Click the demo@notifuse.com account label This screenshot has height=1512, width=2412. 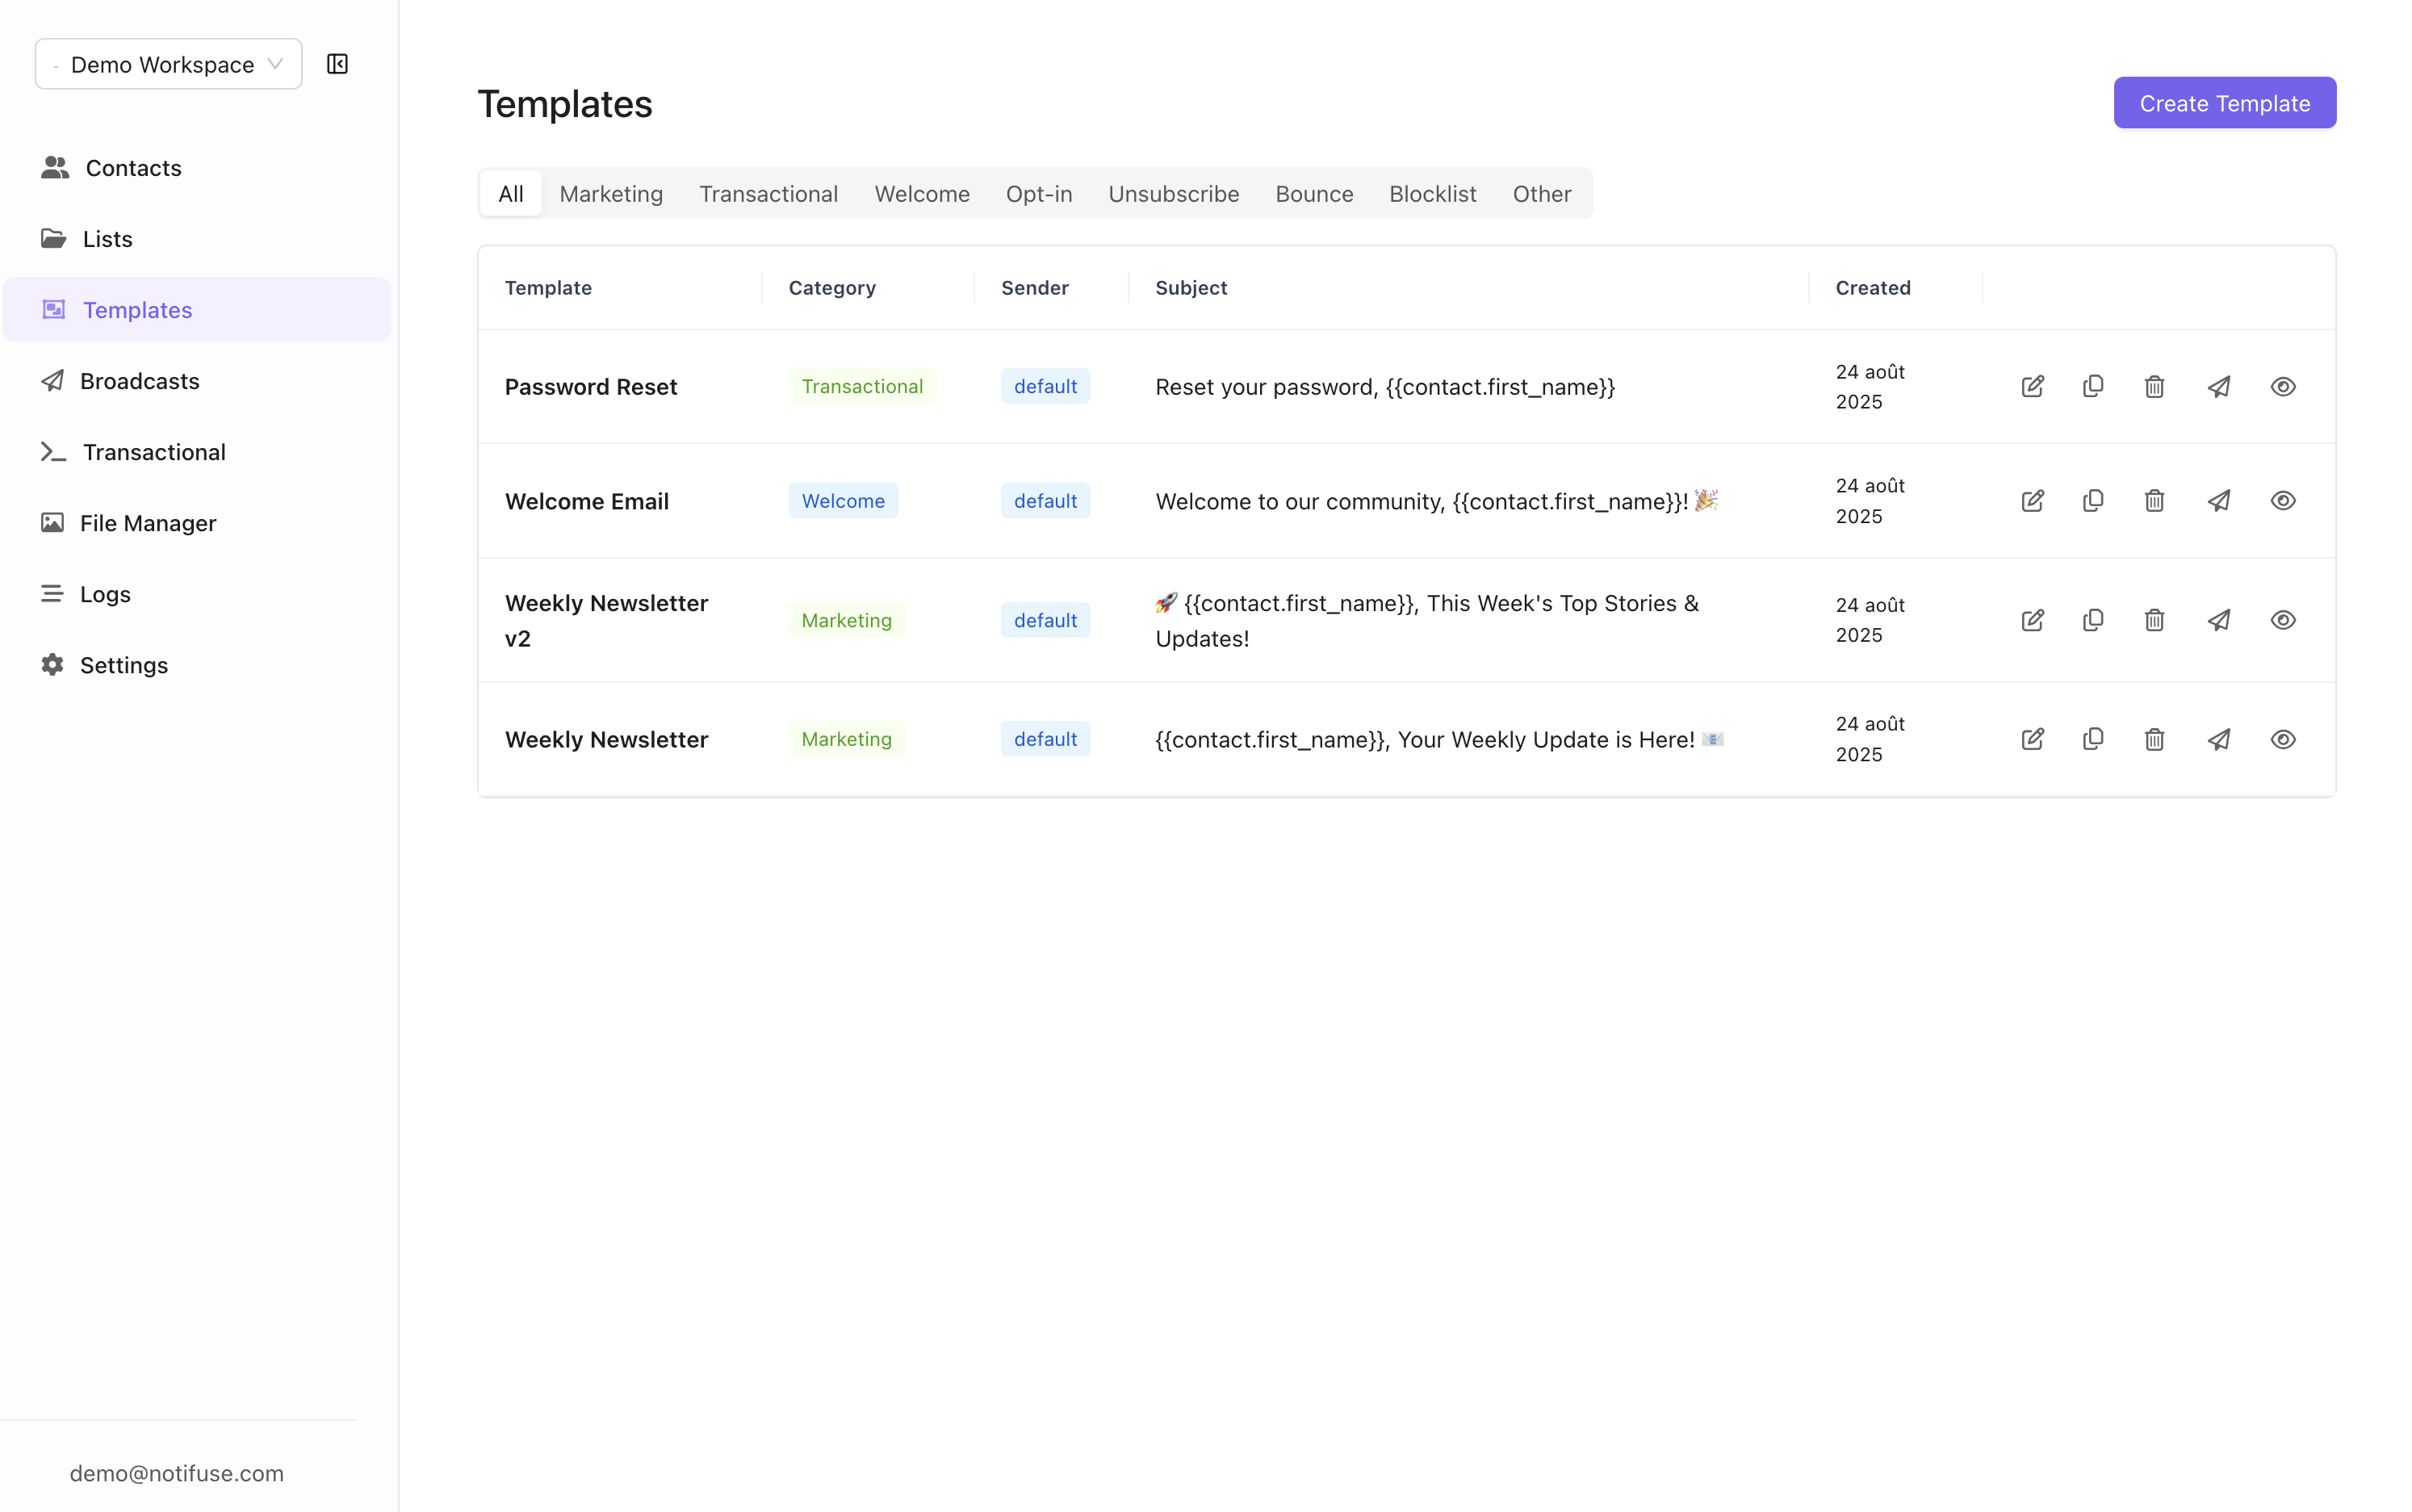(x=176, y=1473)
